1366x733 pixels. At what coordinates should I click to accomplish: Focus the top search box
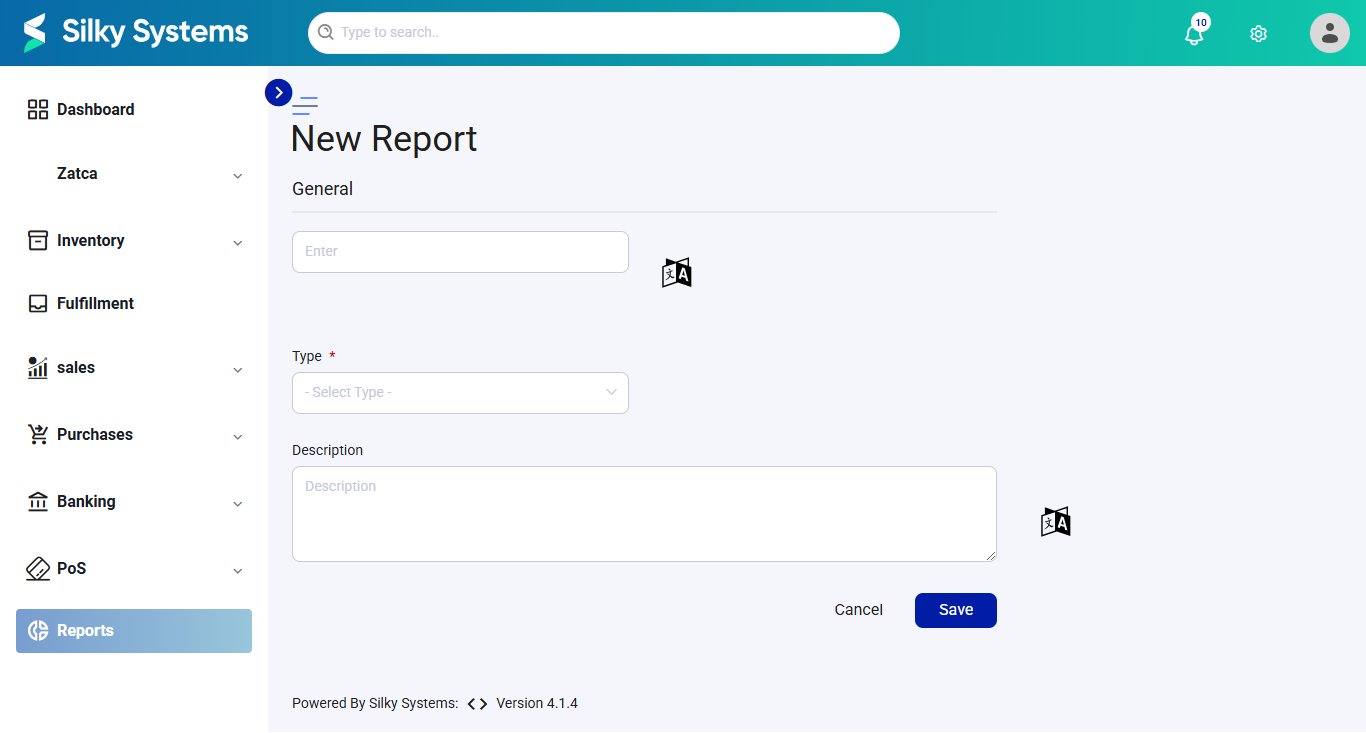604,33
